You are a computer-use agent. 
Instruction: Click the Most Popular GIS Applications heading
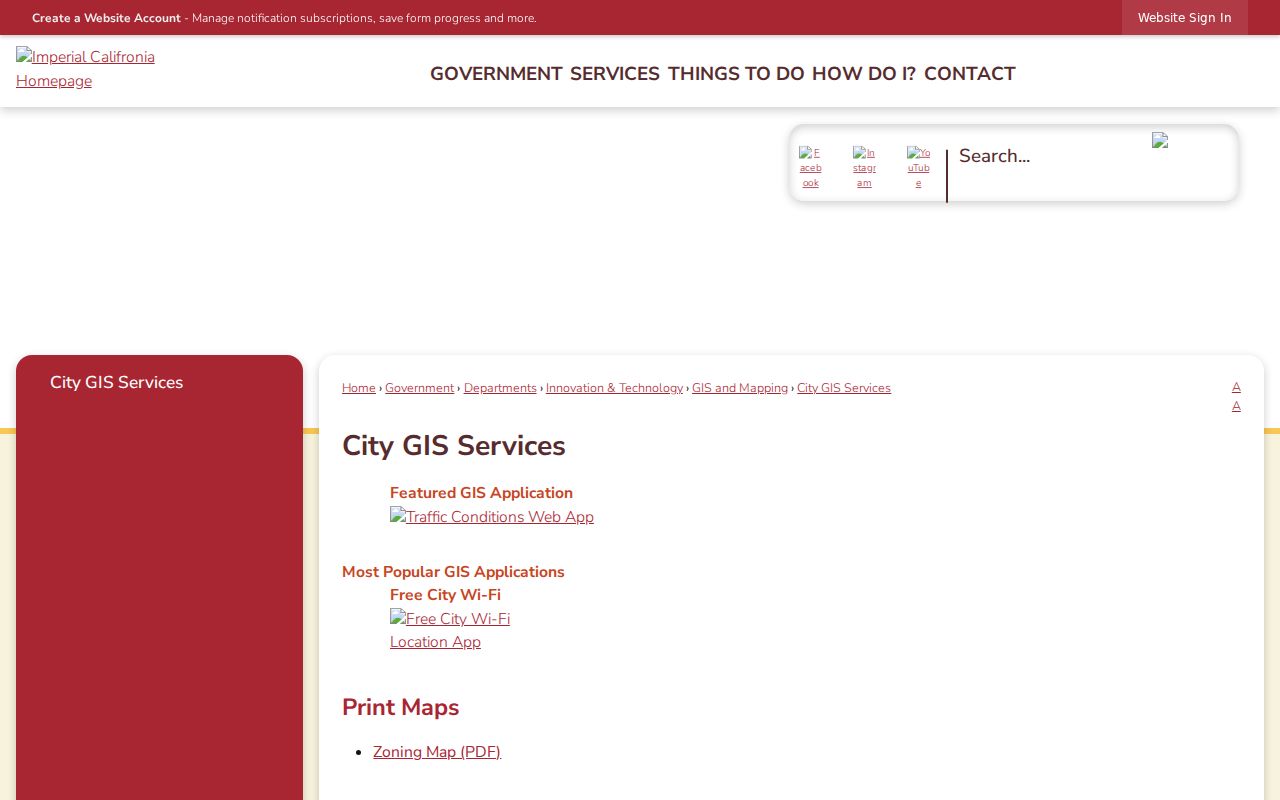click(453, 572)
